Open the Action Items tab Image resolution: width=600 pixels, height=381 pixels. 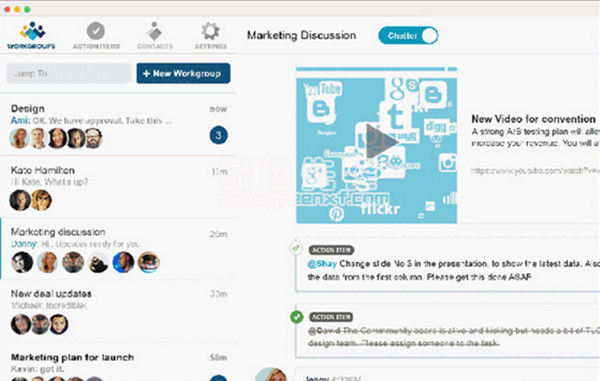96,36
